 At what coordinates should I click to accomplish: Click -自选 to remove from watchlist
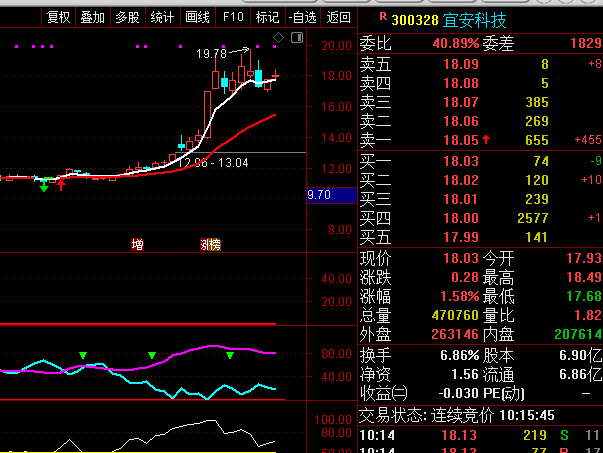tap(303, 17)
